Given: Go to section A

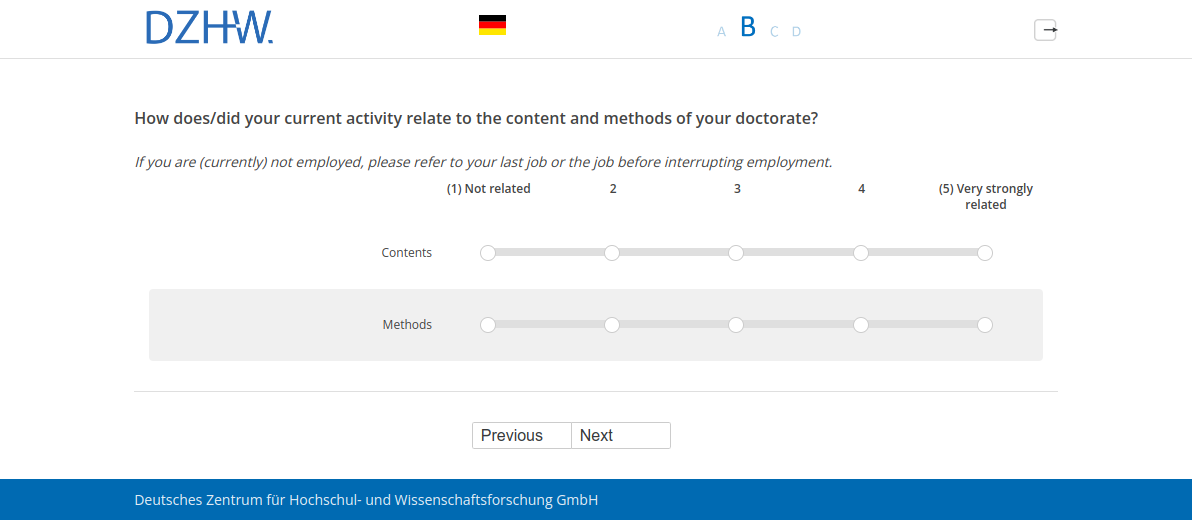Looking at the screenshot, I should click(721, 32).
